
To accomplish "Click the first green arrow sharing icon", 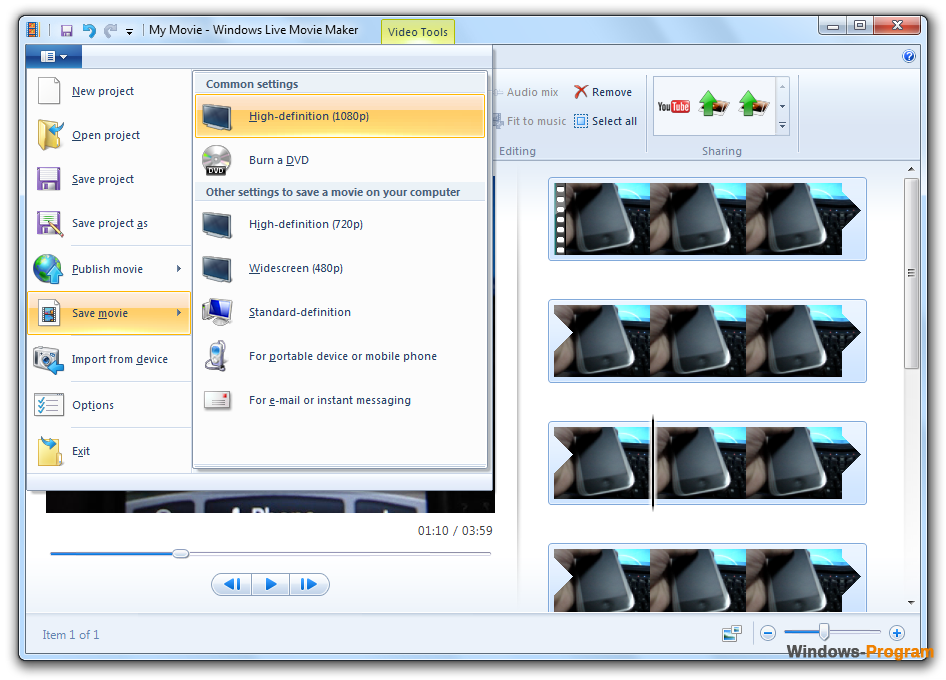I will [714, 104].
